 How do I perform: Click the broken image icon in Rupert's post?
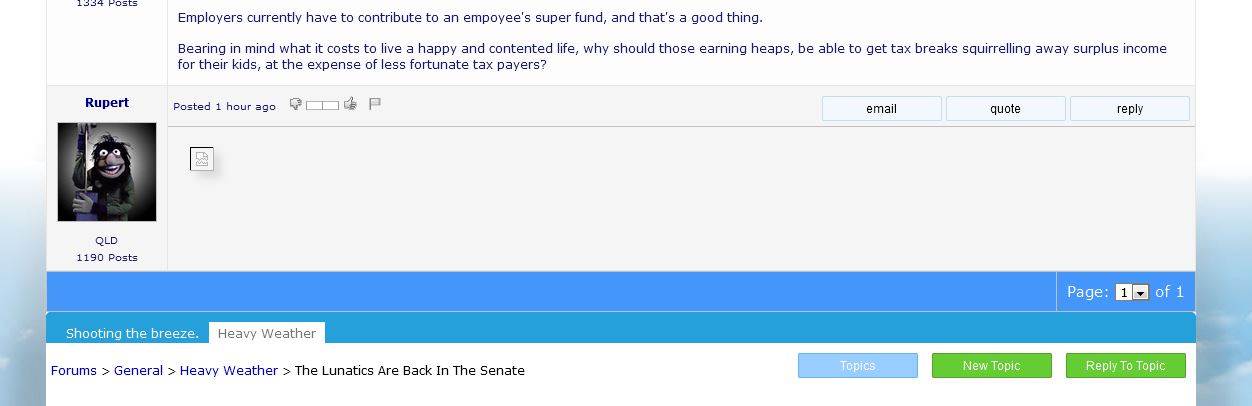[202, 159]
